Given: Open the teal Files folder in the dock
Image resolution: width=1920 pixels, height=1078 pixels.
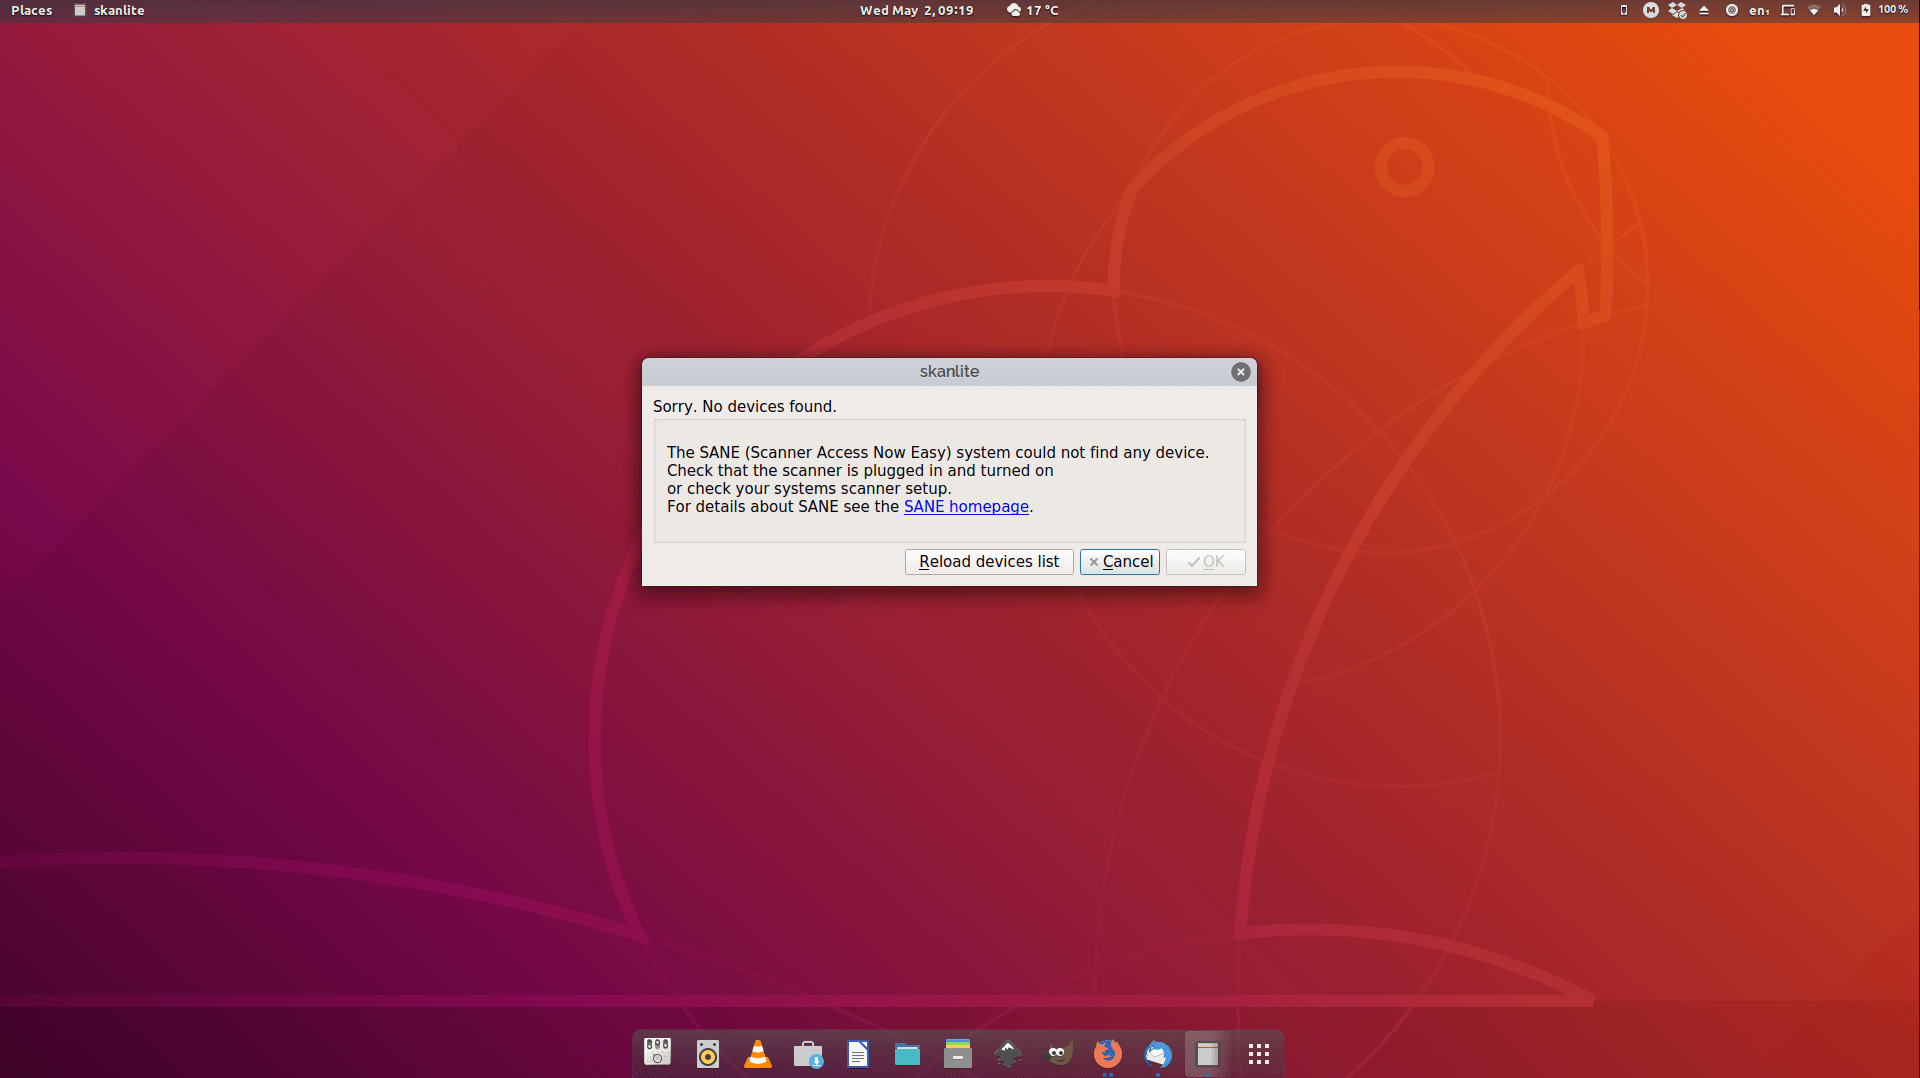Looking at the screenshot, I should (908, 1054).
